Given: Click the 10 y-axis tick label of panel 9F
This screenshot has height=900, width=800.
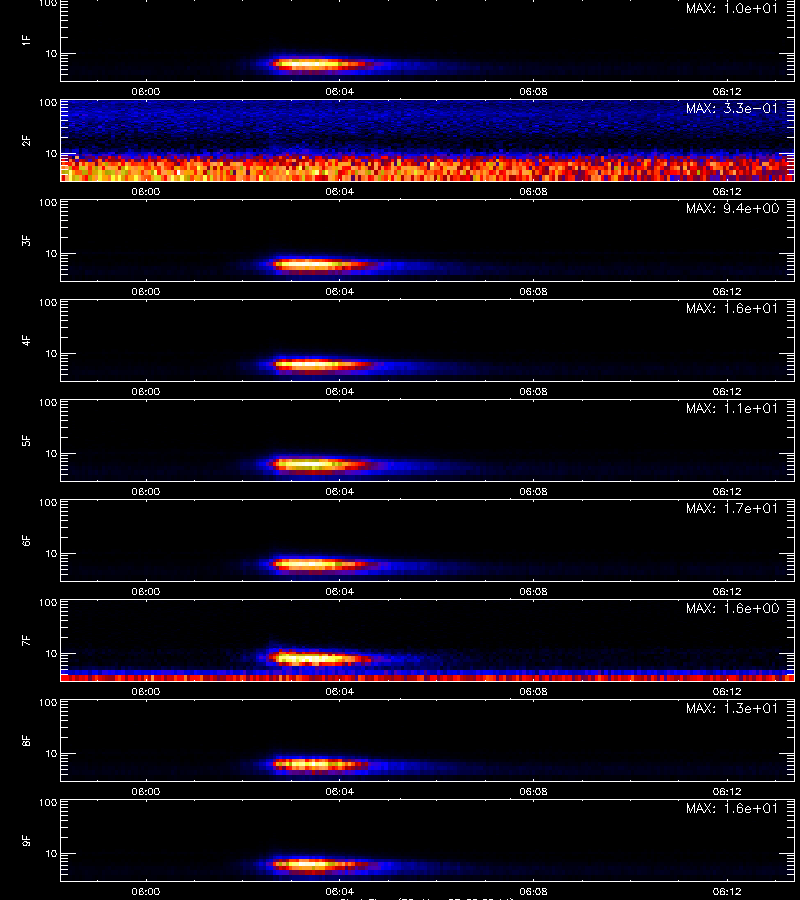Looking at the screenshot, I should (x=52, y=854).
